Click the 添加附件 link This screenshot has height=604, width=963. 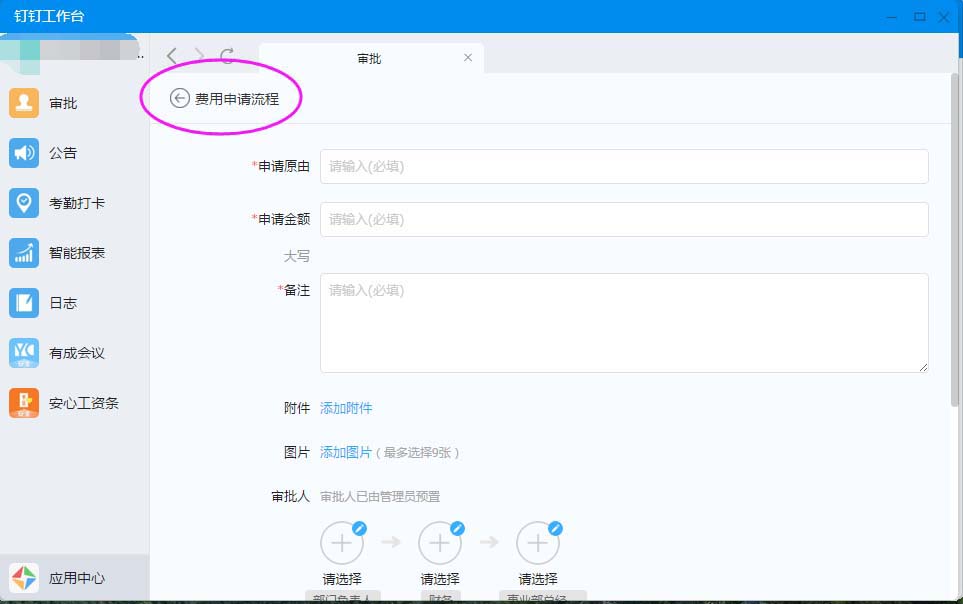pos(346,408)
